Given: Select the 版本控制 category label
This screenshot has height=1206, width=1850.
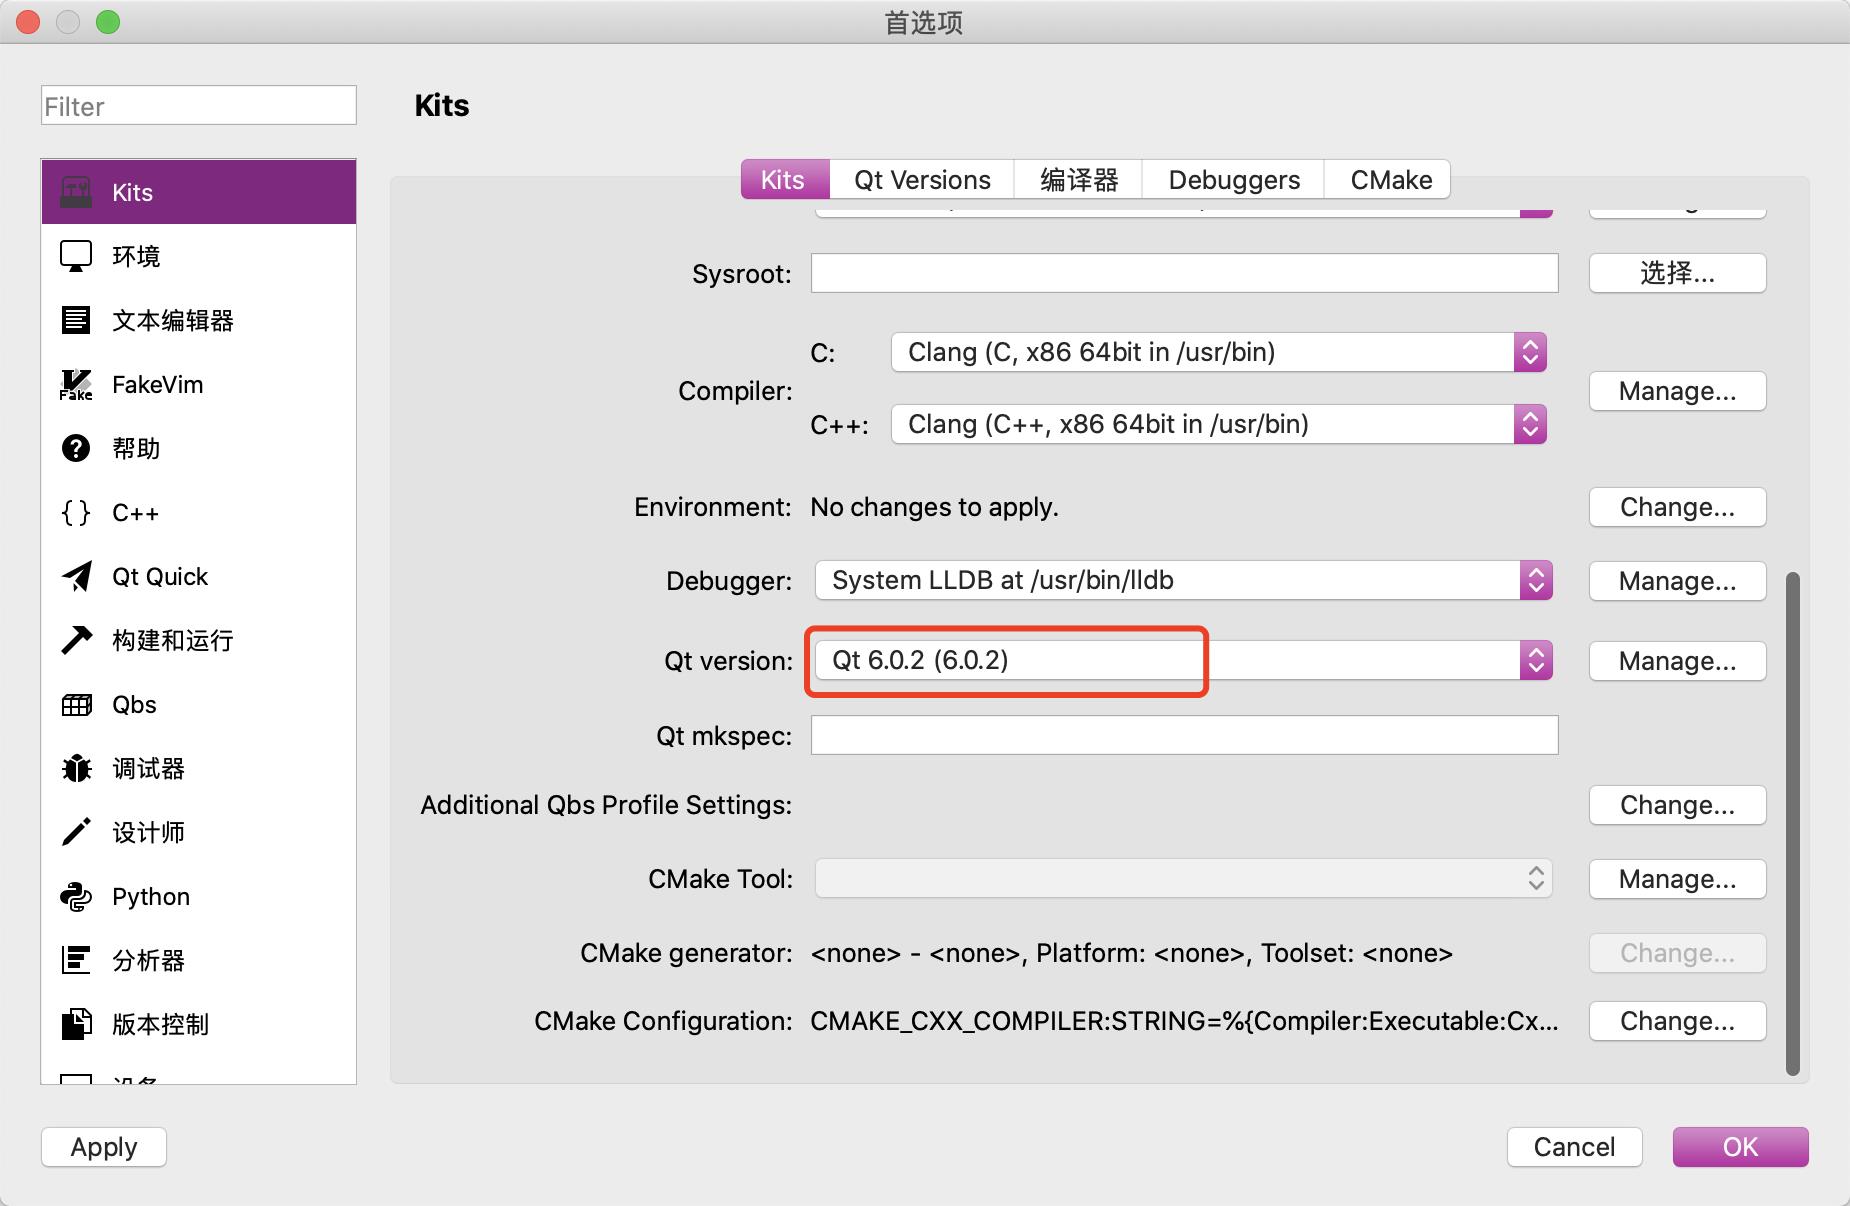Looking at the screenshot, I should pos(161,1024).
